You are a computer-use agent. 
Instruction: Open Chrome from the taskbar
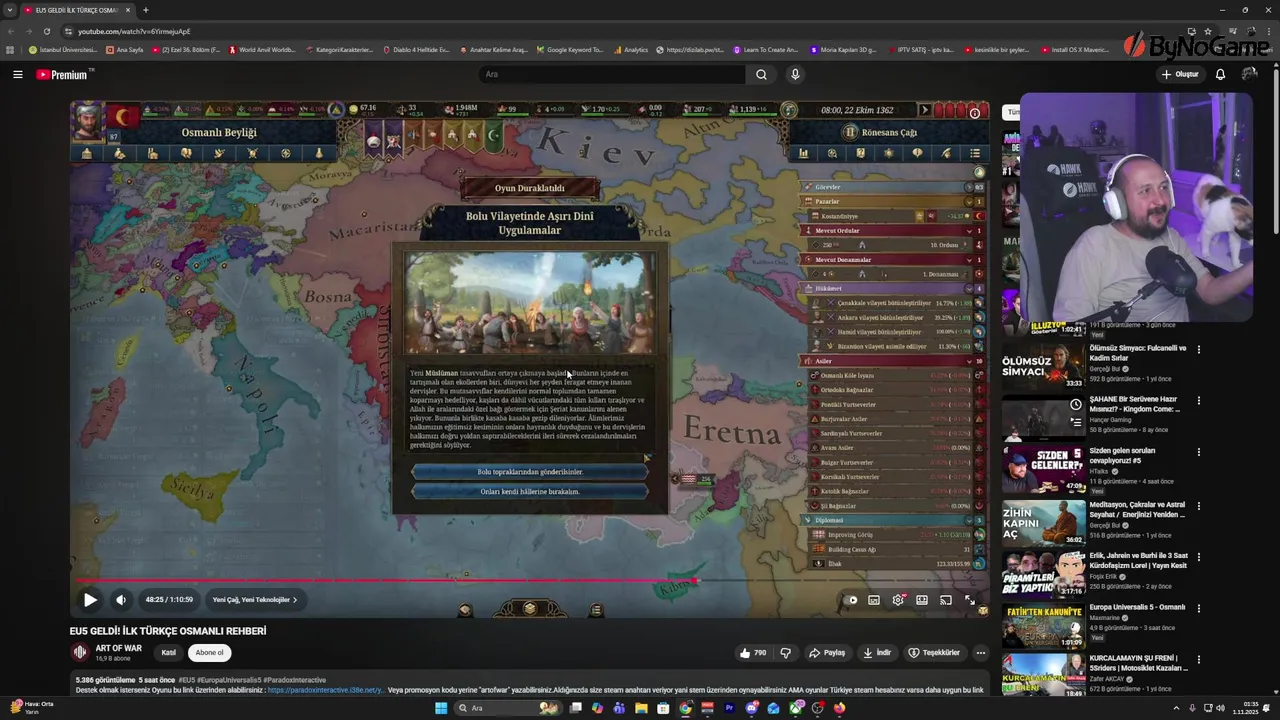coord(685,708)
